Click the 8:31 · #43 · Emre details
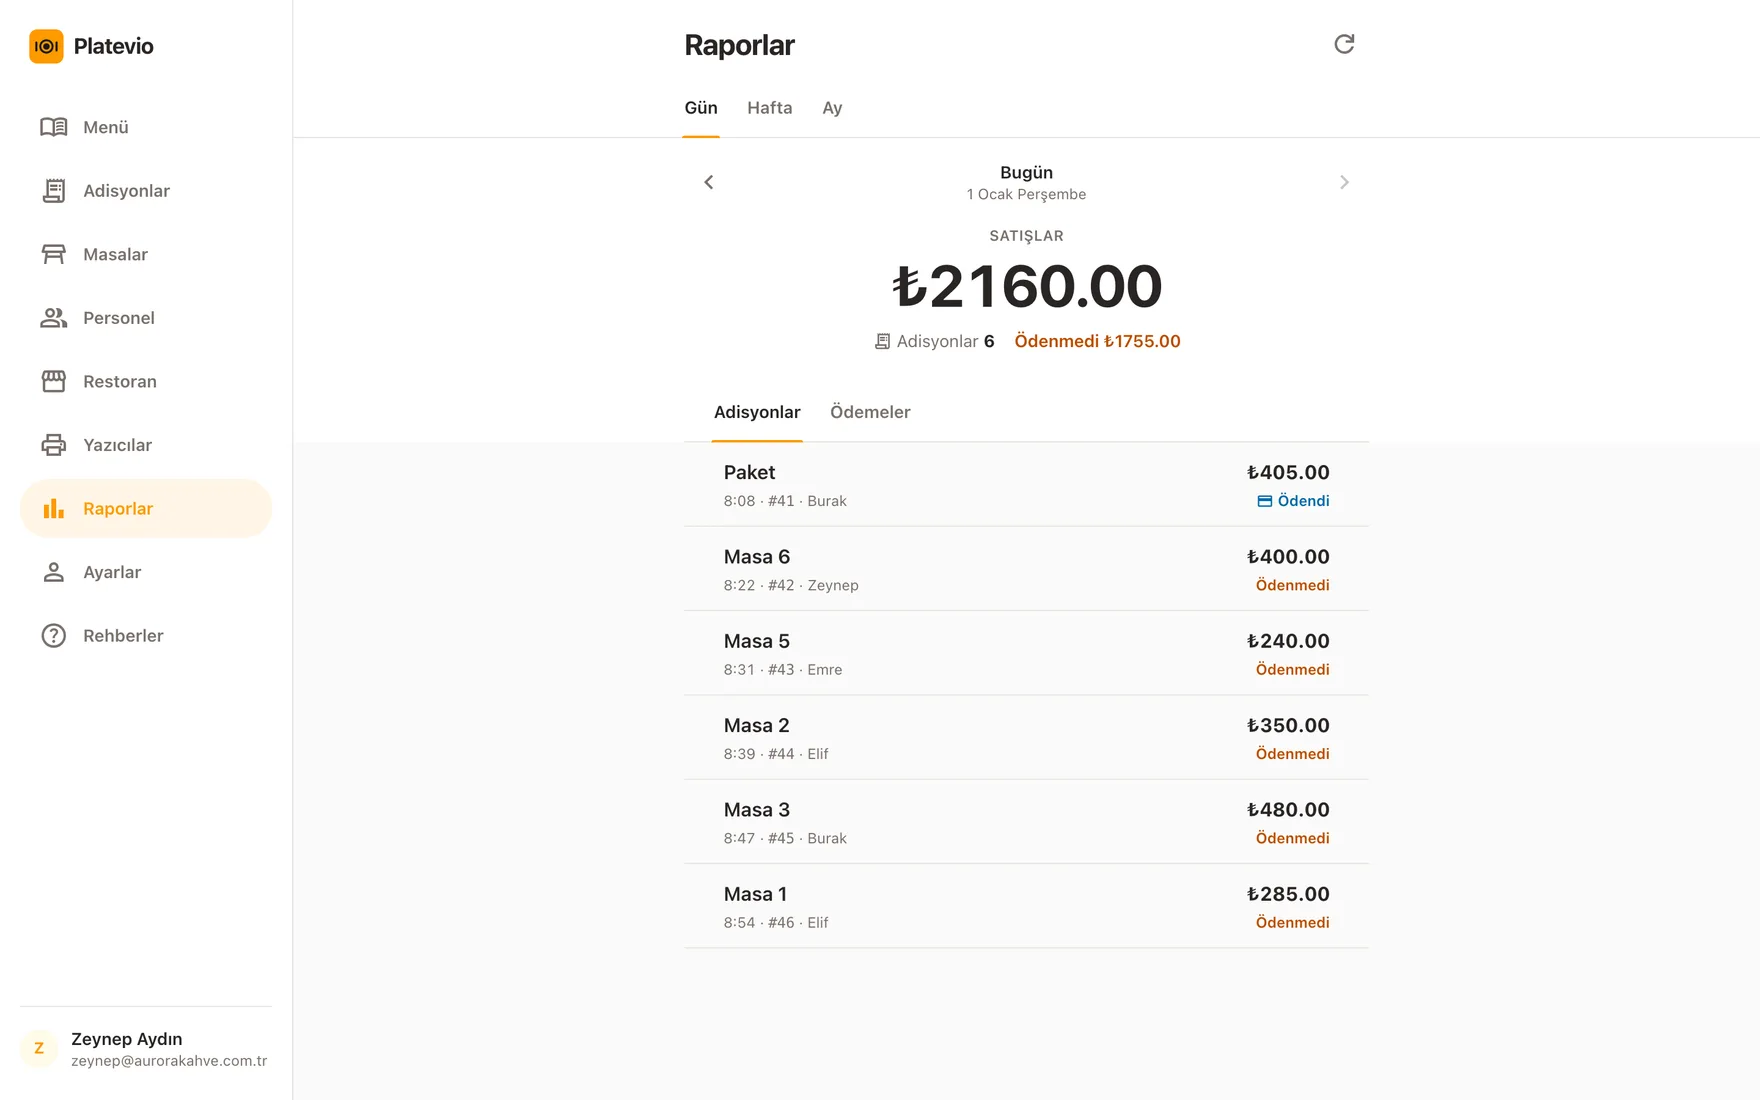Viewport: 1760px width, 1100px height. 783,669
